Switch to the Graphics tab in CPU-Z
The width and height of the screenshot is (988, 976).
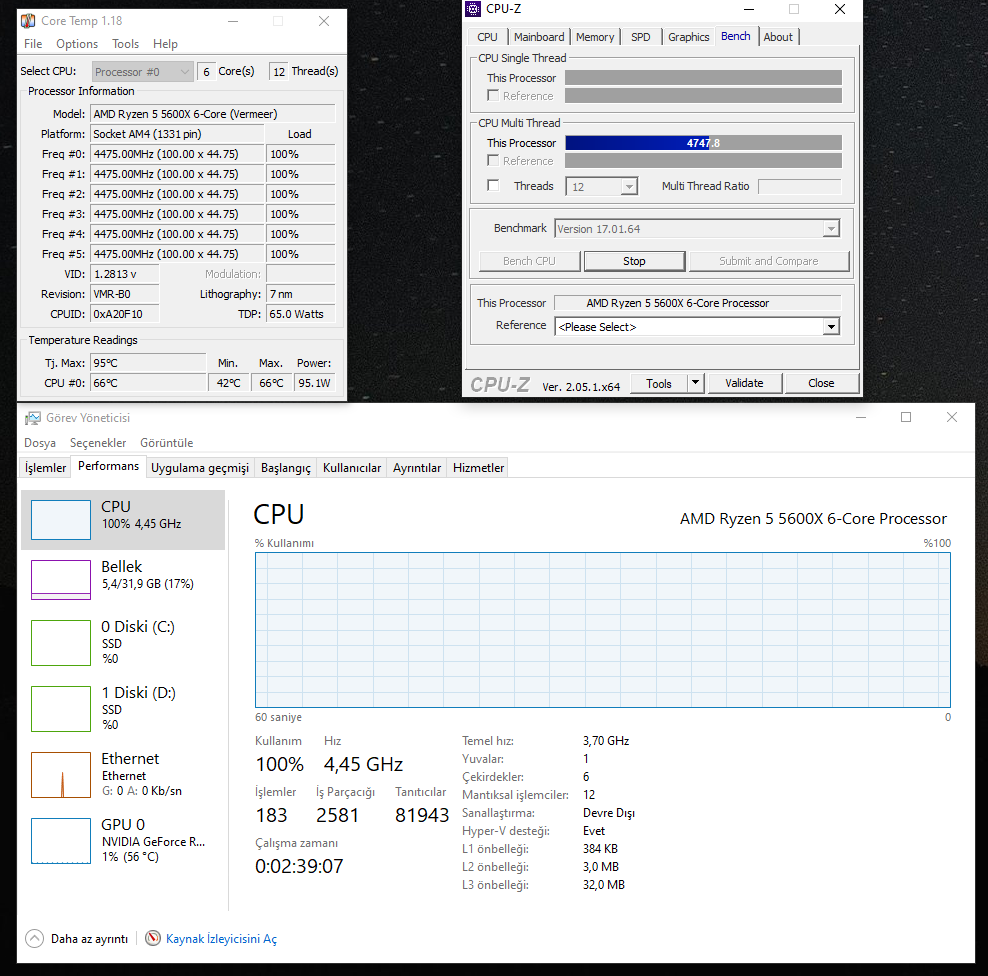[688, 37]
